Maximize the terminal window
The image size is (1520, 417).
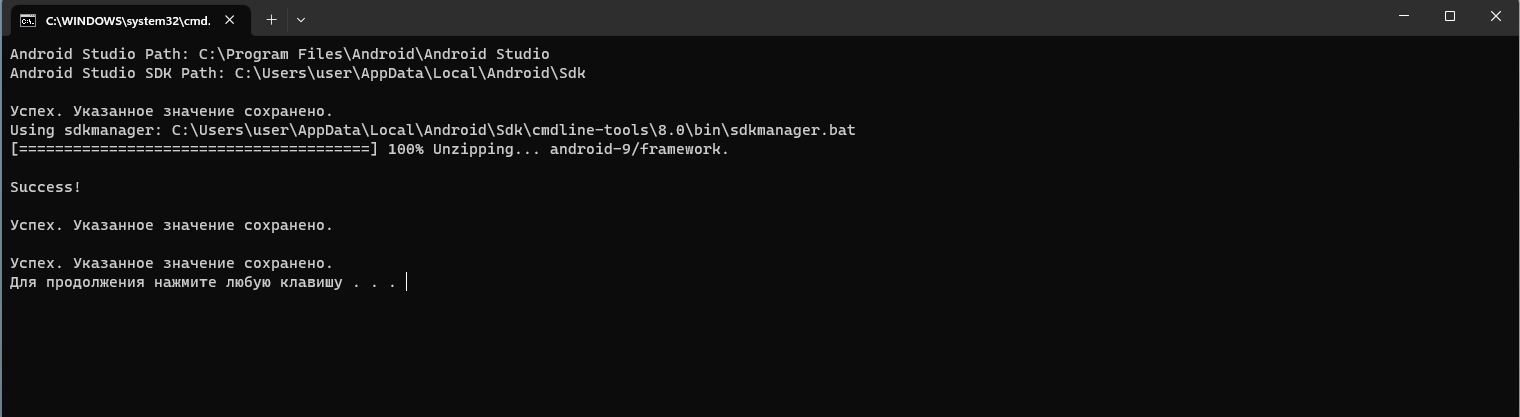point(1450,17)
